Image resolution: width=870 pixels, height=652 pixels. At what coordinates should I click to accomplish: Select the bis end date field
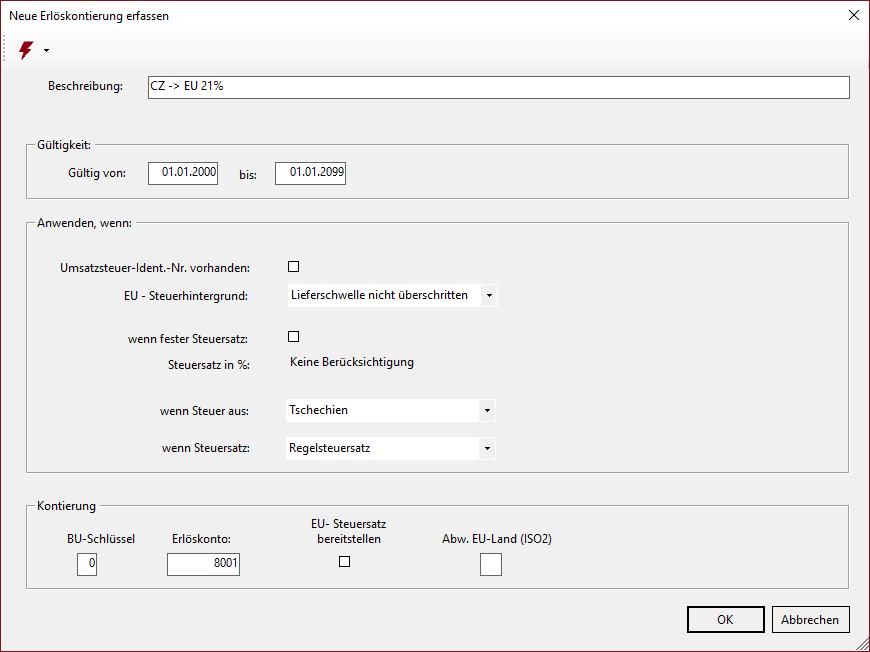[x=310, y=173]
